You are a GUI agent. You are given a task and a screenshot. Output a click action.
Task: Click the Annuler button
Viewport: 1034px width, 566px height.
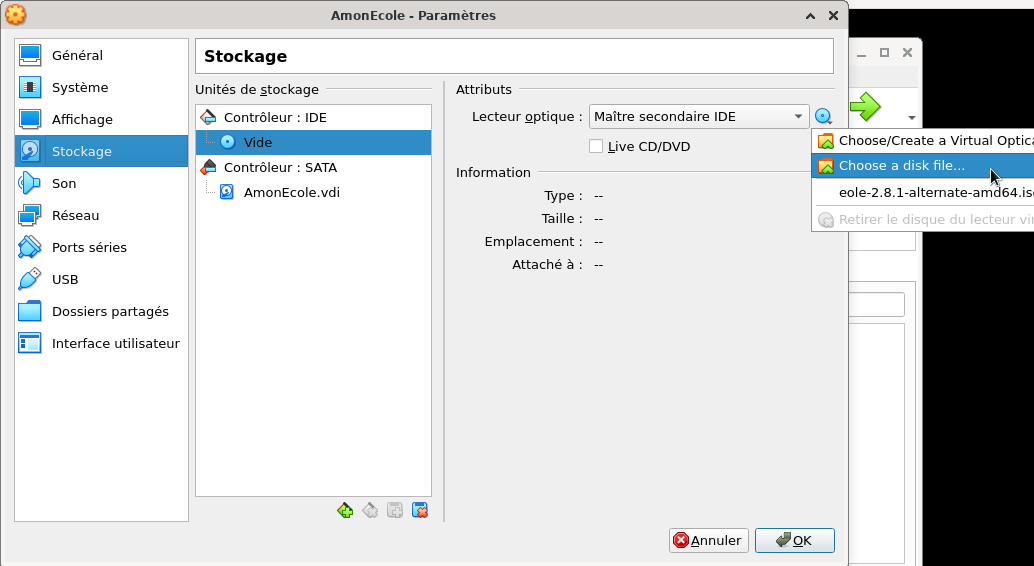pyautogui.click(x=709, y=540)
